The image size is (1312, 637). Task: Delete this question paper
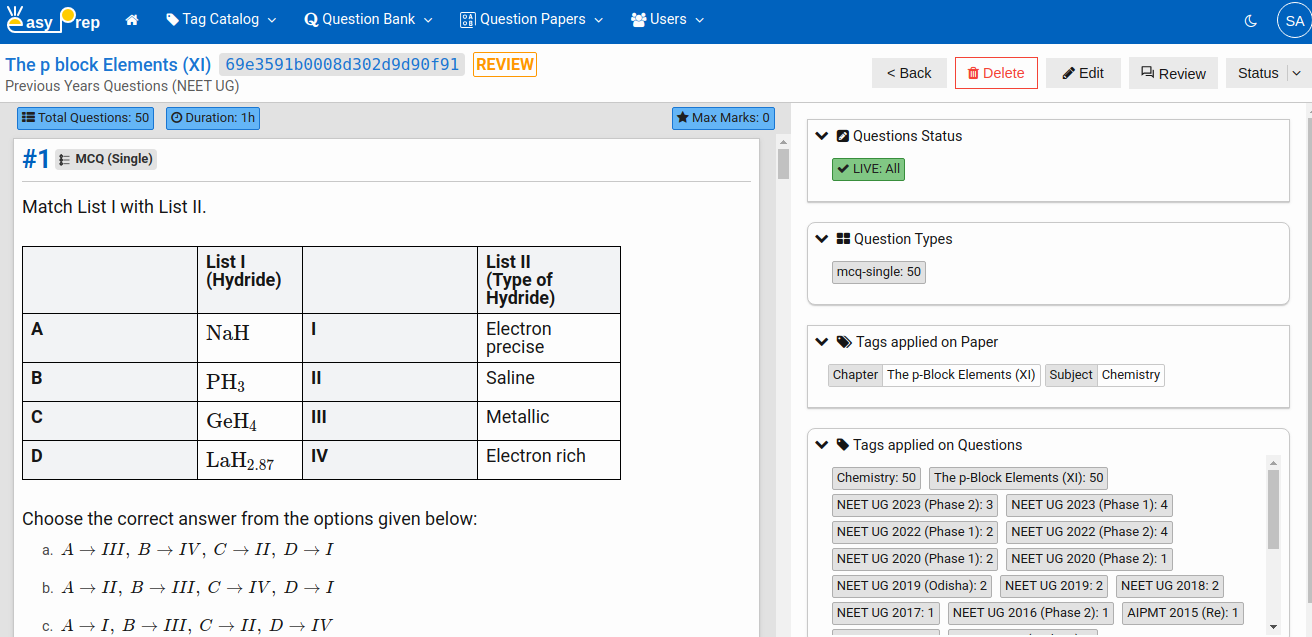[x=996, y=73]
